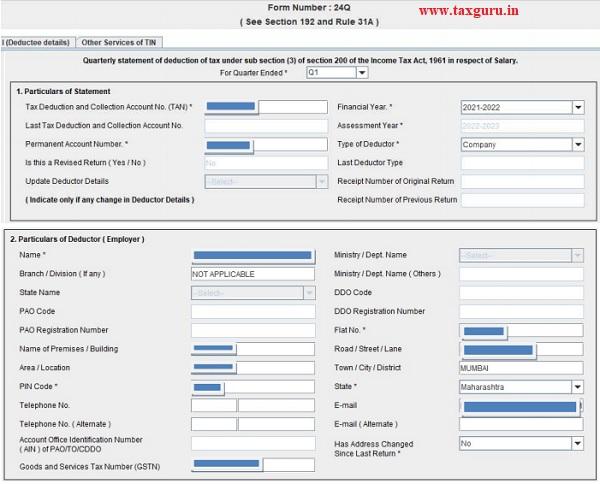This screenshot has height=484, width=600.
Task: Open Has Address Changed Since Last Return dropdown
Action: (577, 443)
